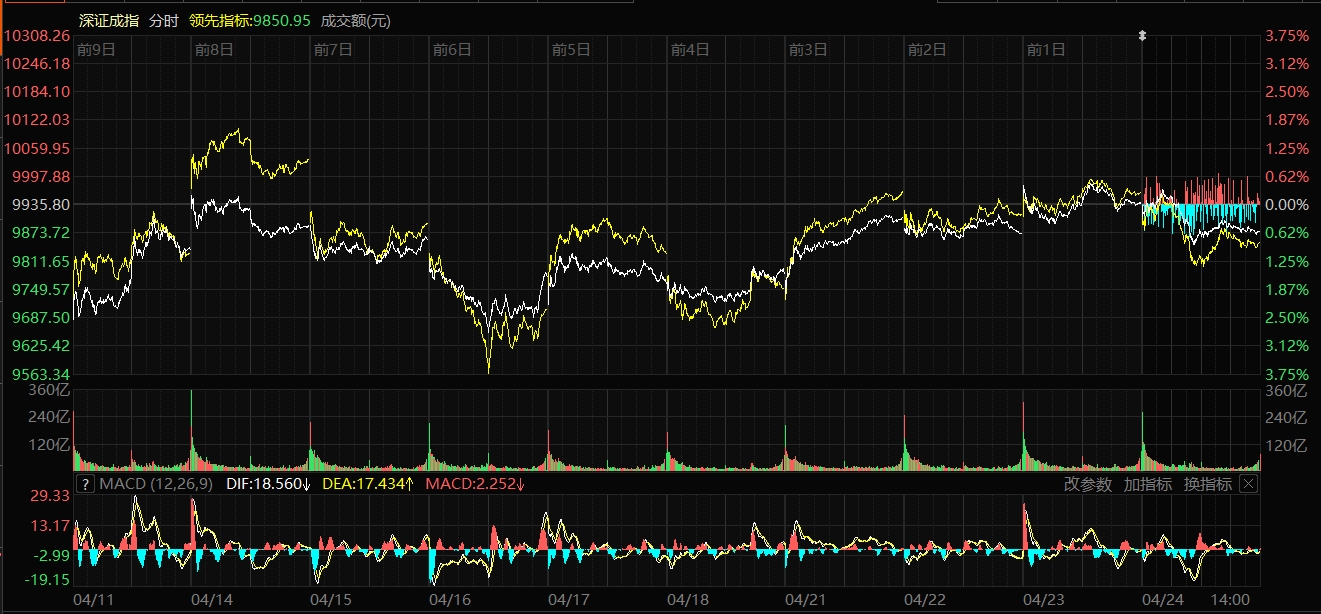Image resolution: width=1321 pixels, height=614 pixels.
Task: Click the 04/18 date axis label
Action: pyautogui.click(x=688, y=600)
